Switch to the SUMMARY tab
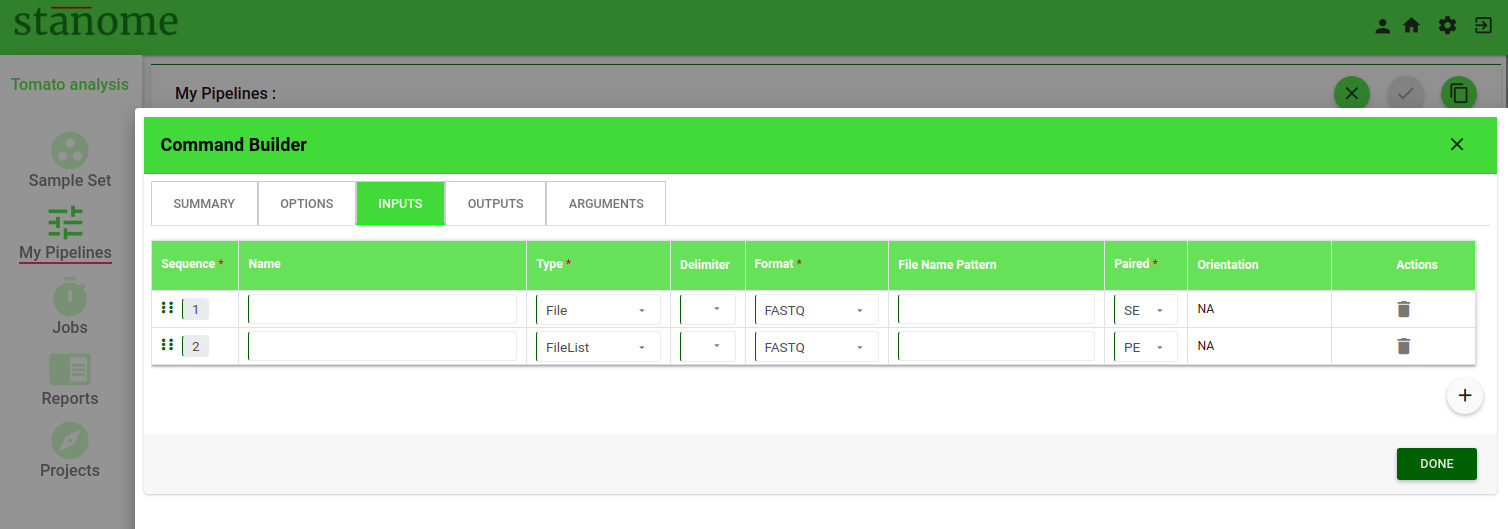 [x=204, y=203]
